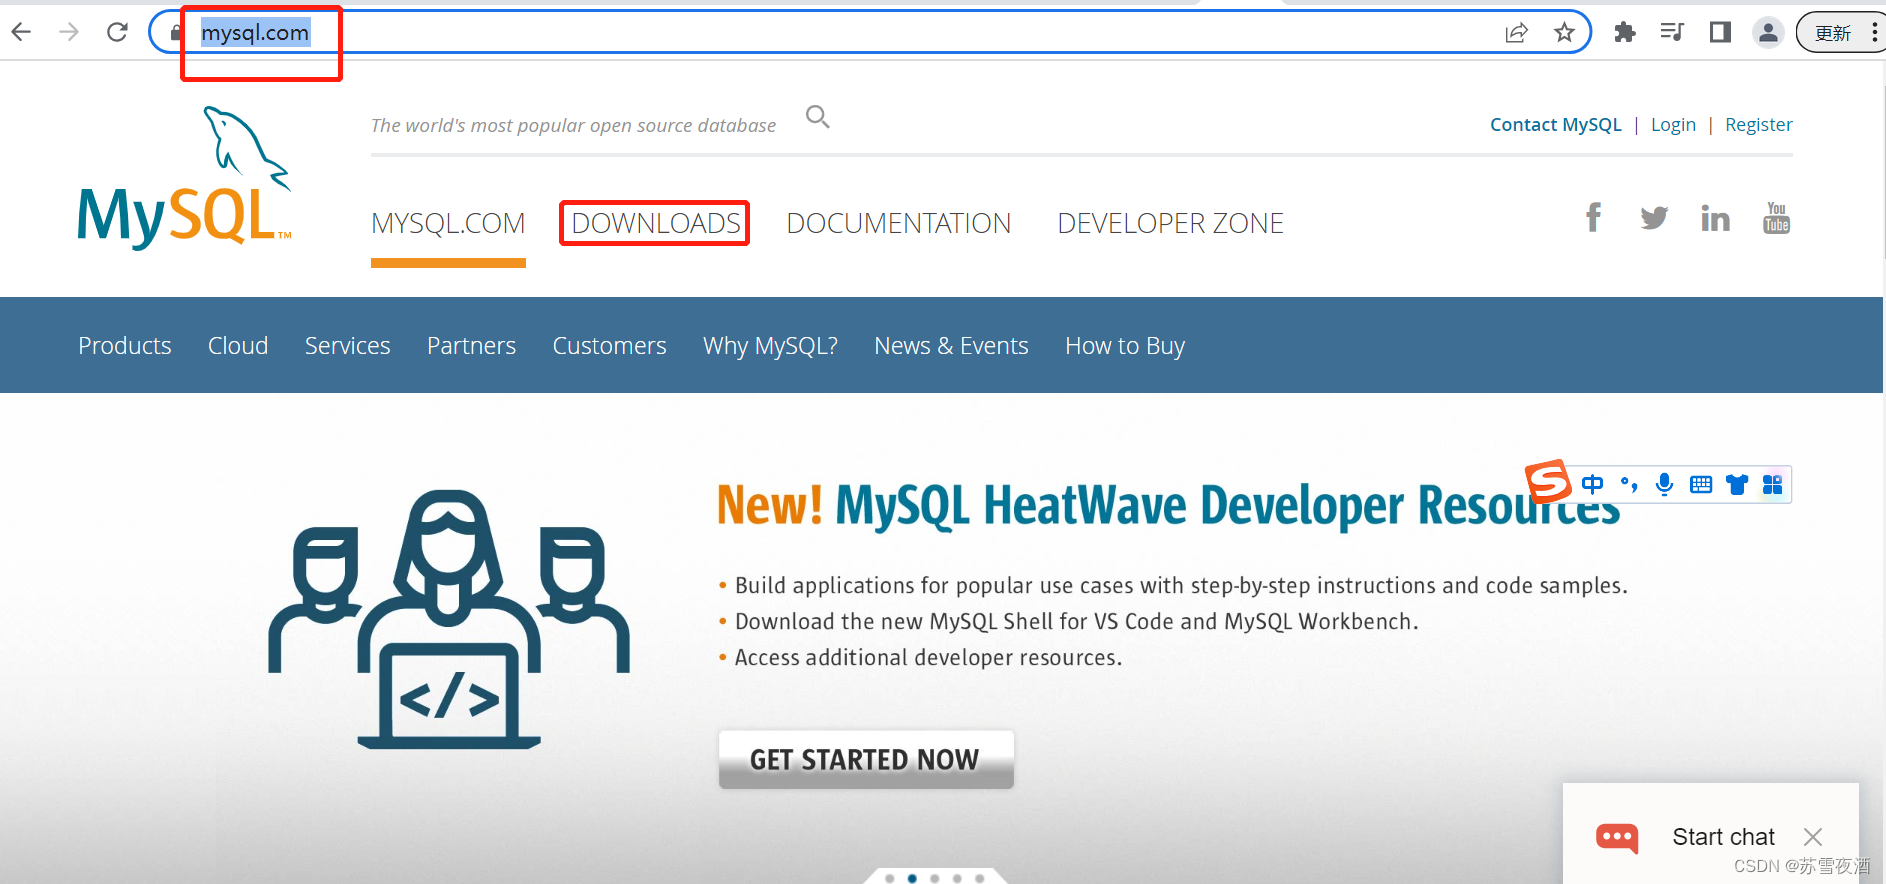The height and width of the screenshot is (884, 1886).
Task: Select the third carousel dot
Action: [934, 878]
